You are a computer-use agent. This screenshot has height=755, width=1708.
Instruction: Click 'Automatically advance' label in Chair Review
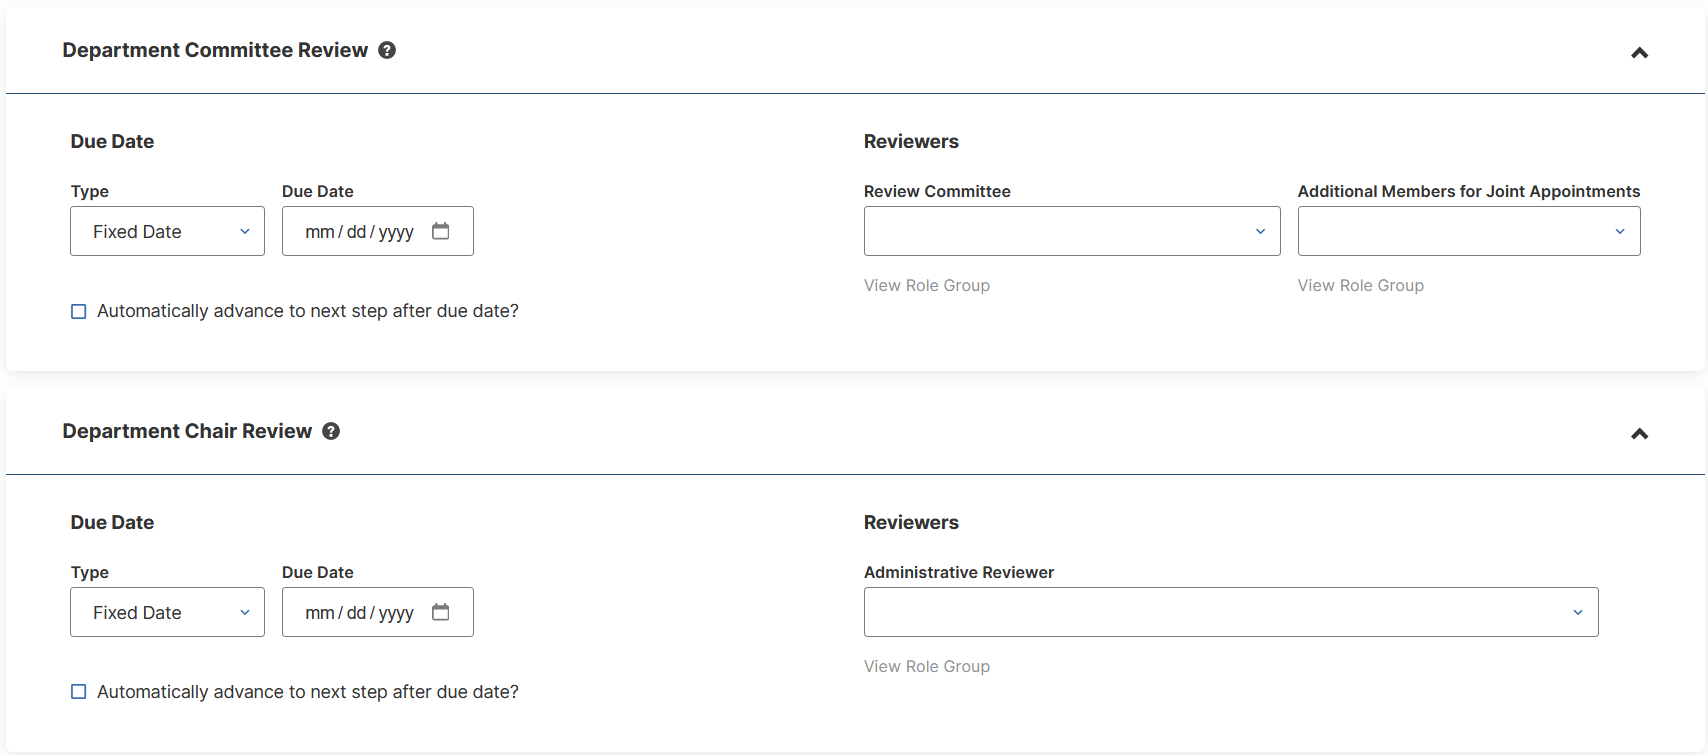308,692
